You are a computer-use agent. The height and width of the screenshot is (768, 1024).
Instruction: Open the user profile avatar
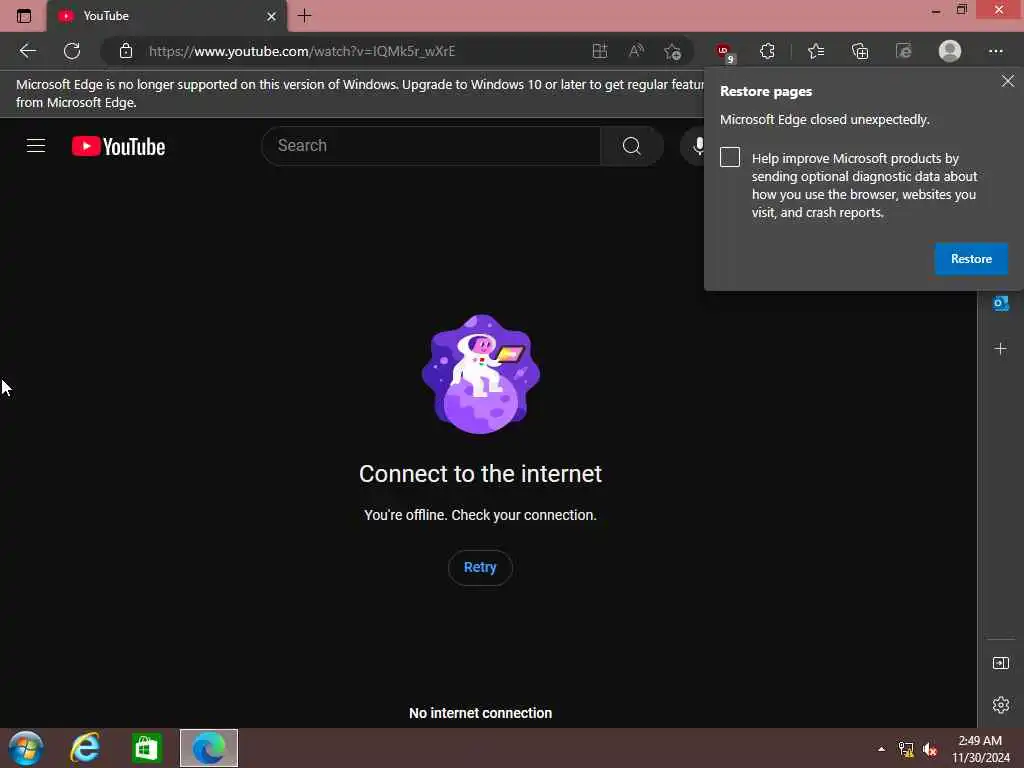pyautogui.click(x=950, y=51)
